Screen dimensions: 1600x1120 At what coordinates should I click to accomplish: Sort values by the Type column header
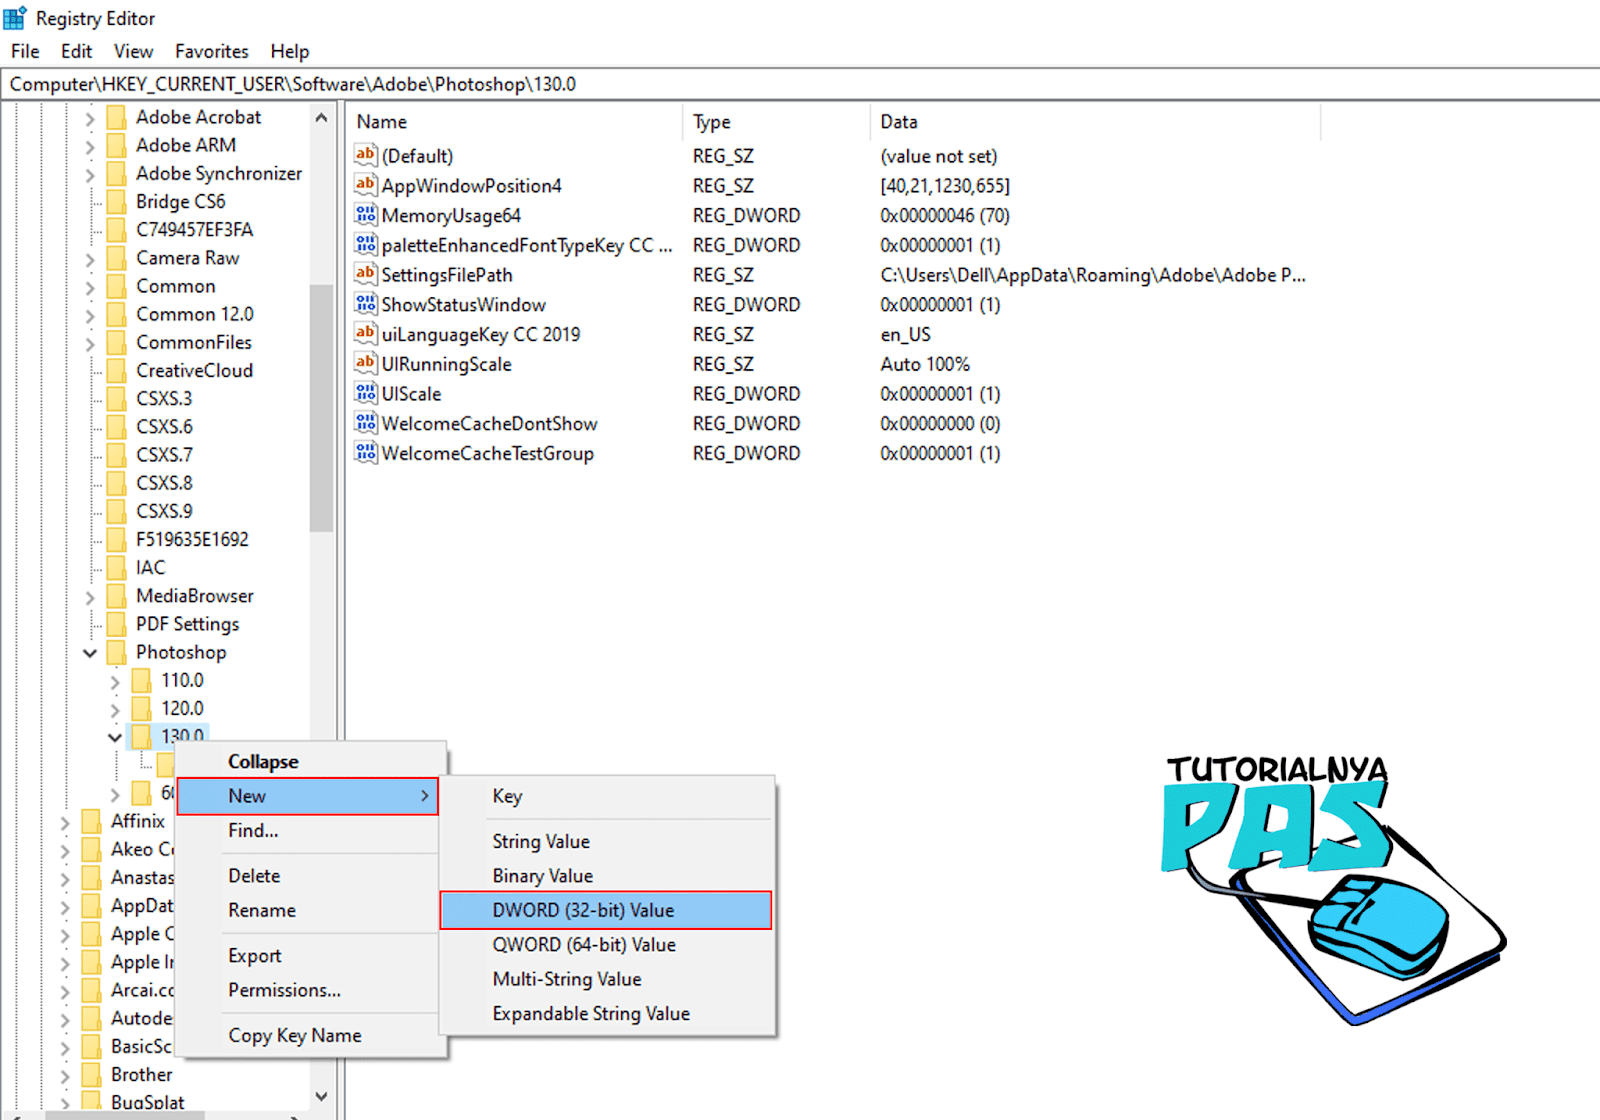776,122
